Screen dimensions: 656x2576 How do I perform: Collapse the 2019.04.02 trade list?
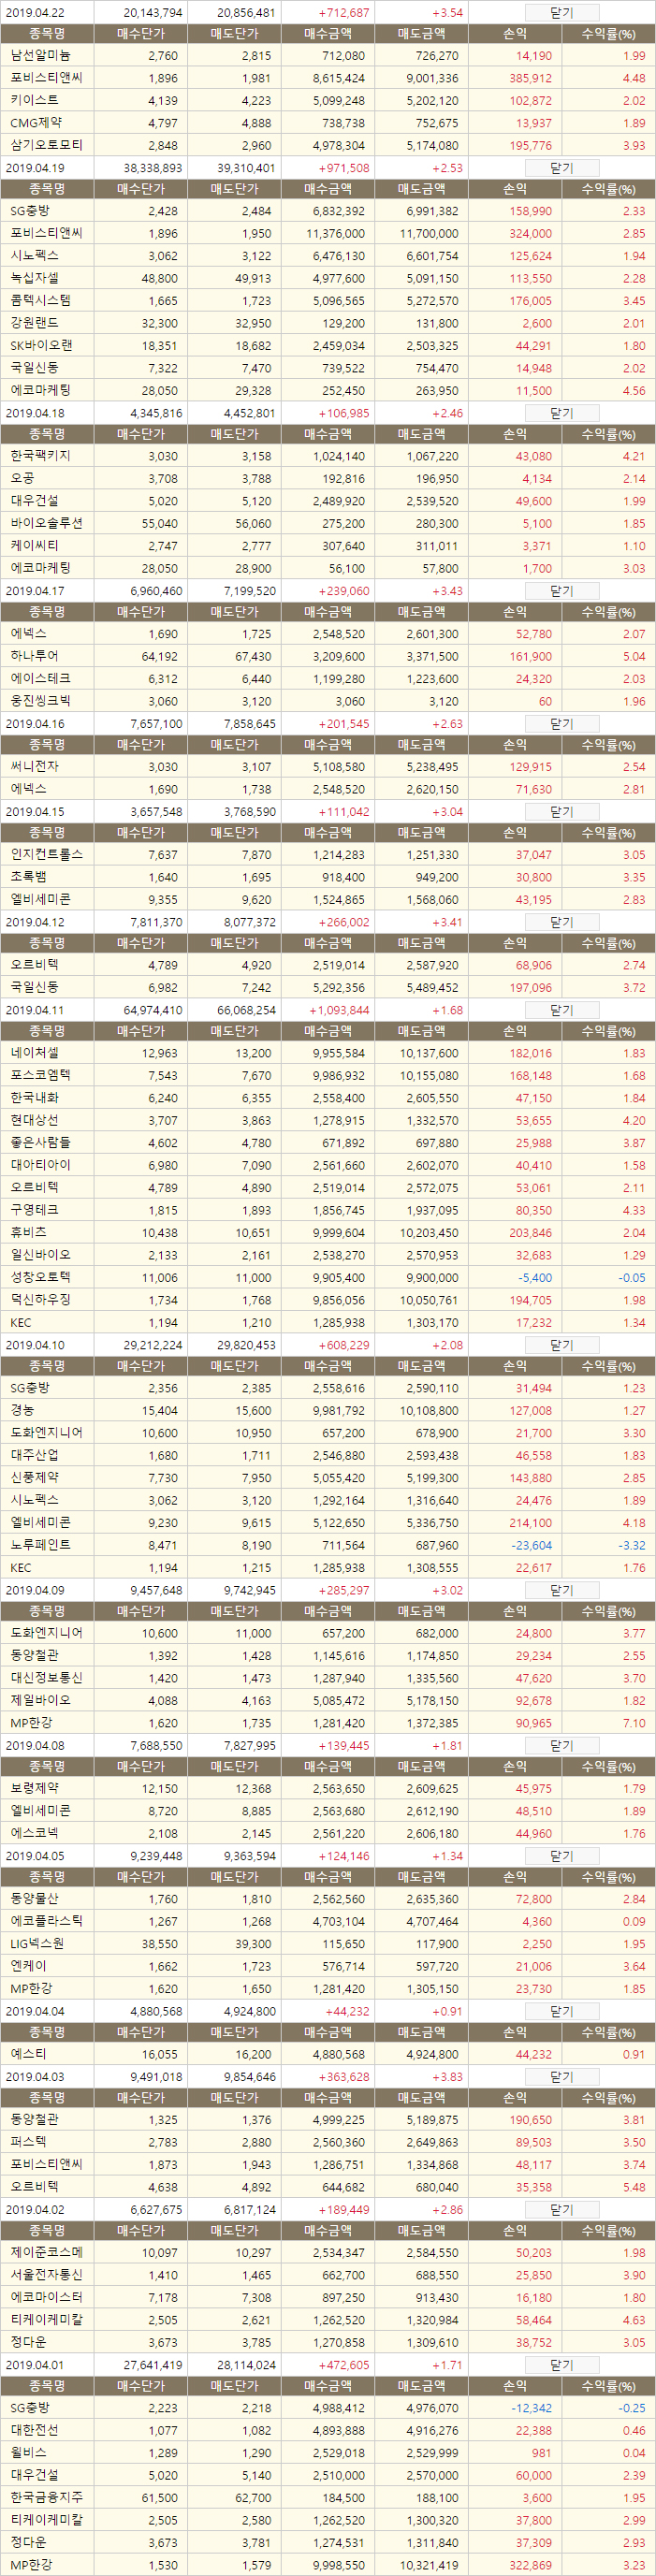pyautogui.click(x=562, y=2209)
